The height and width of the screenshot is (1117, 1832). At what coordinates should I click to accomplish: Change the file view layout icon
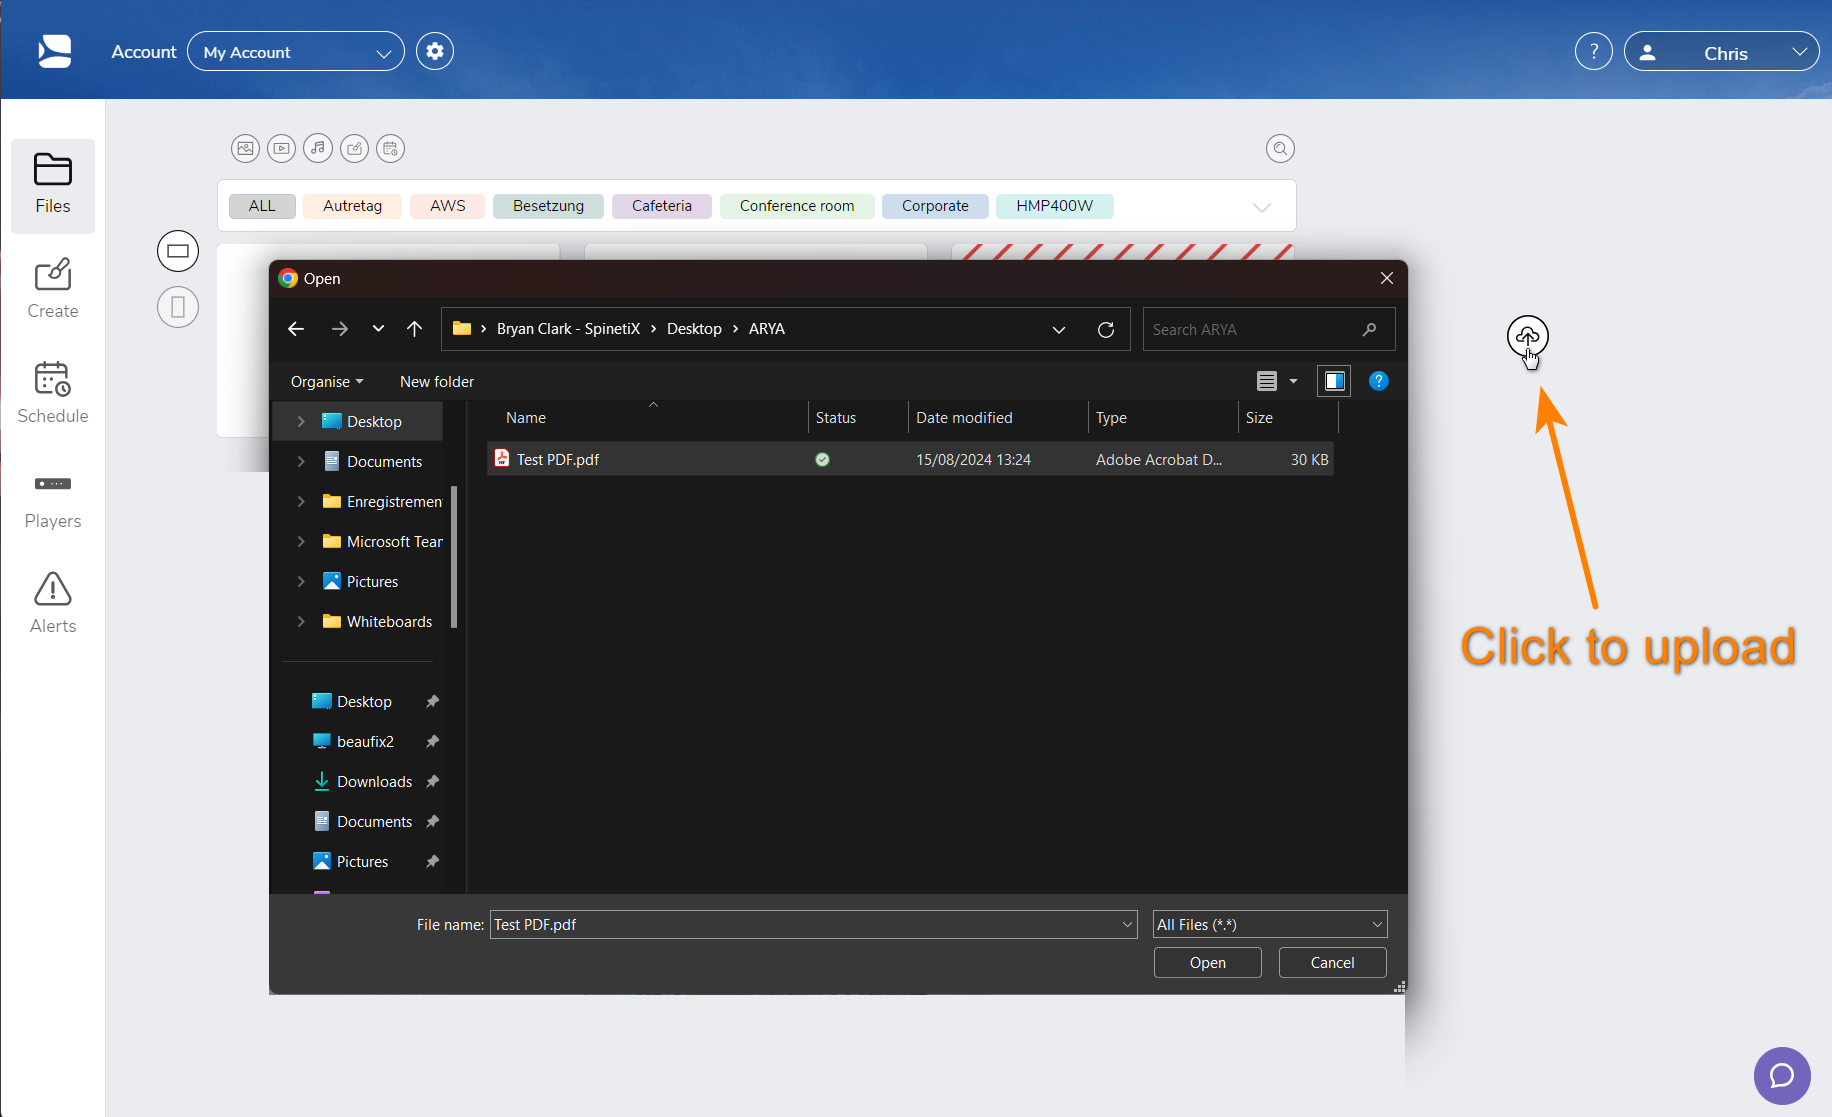tap(1267, 381)
